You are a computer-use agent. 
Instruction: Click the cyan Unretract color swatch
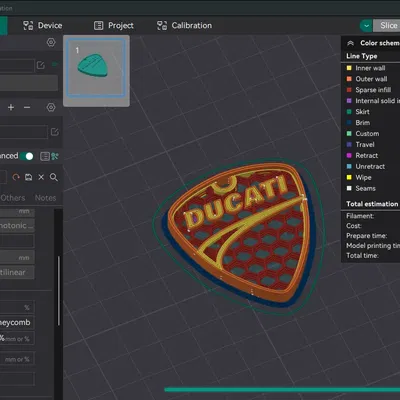[x=349, y=166]
